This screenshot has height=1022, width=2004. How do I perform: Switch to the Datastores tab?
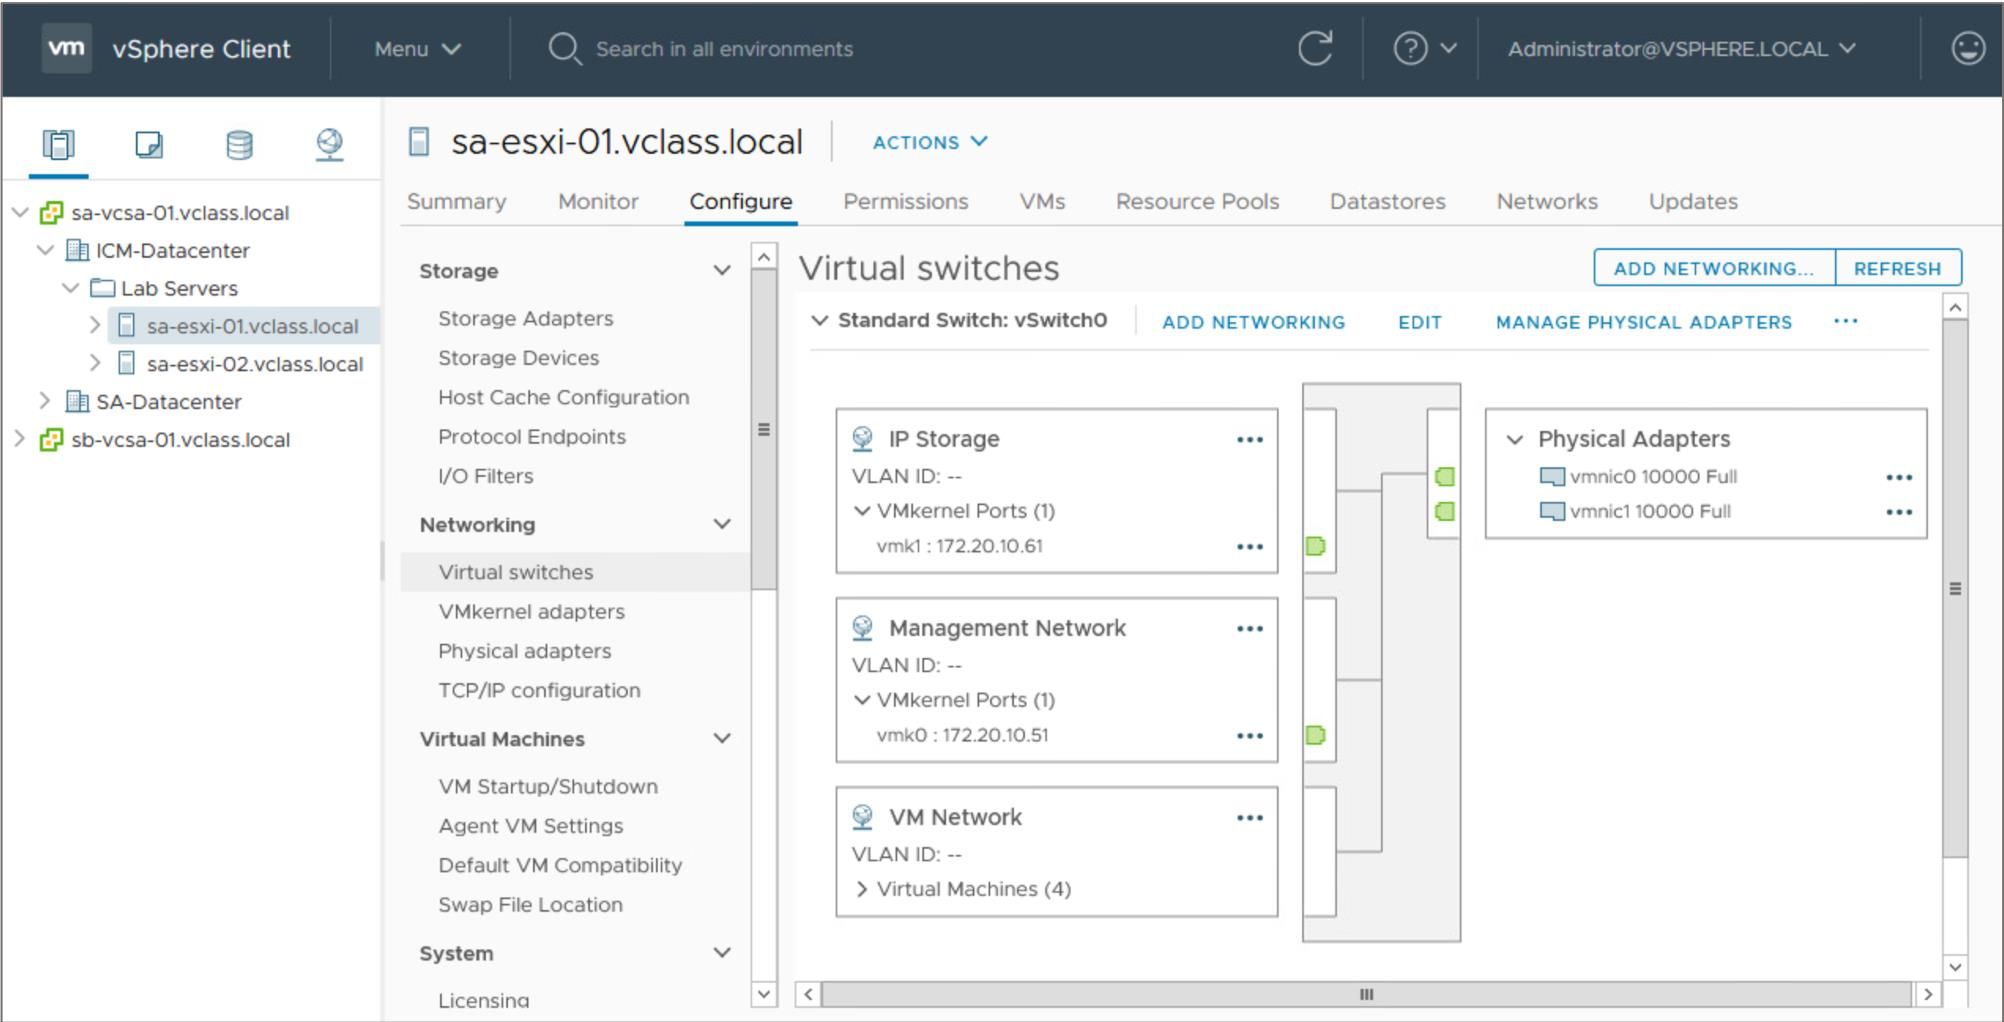tap(1387, 201)
